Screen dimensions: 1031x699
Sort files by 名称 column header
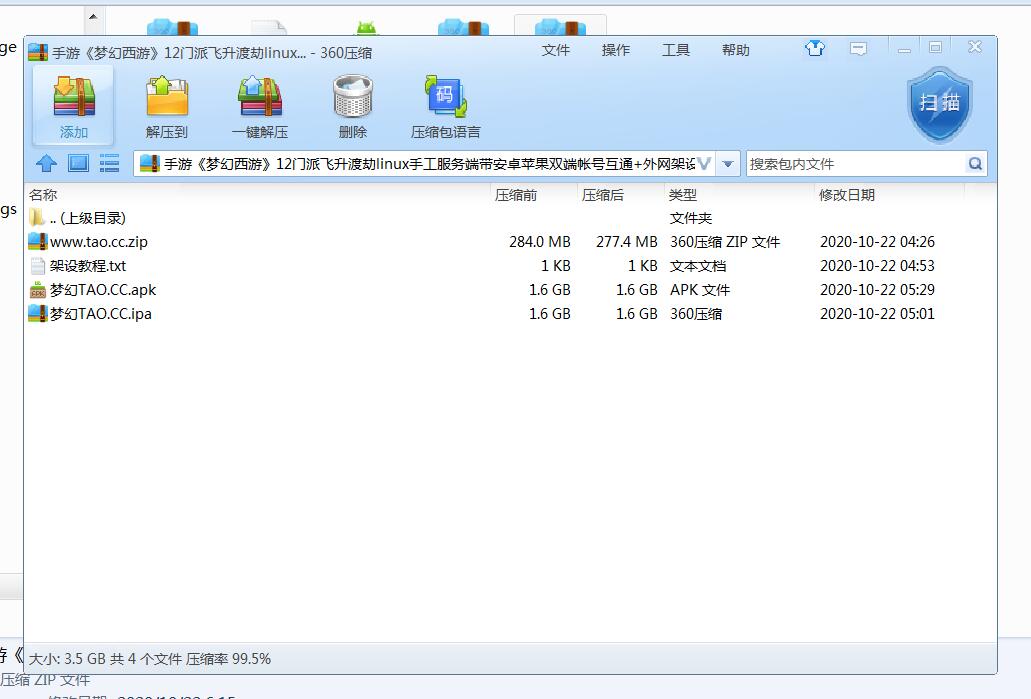43,195
